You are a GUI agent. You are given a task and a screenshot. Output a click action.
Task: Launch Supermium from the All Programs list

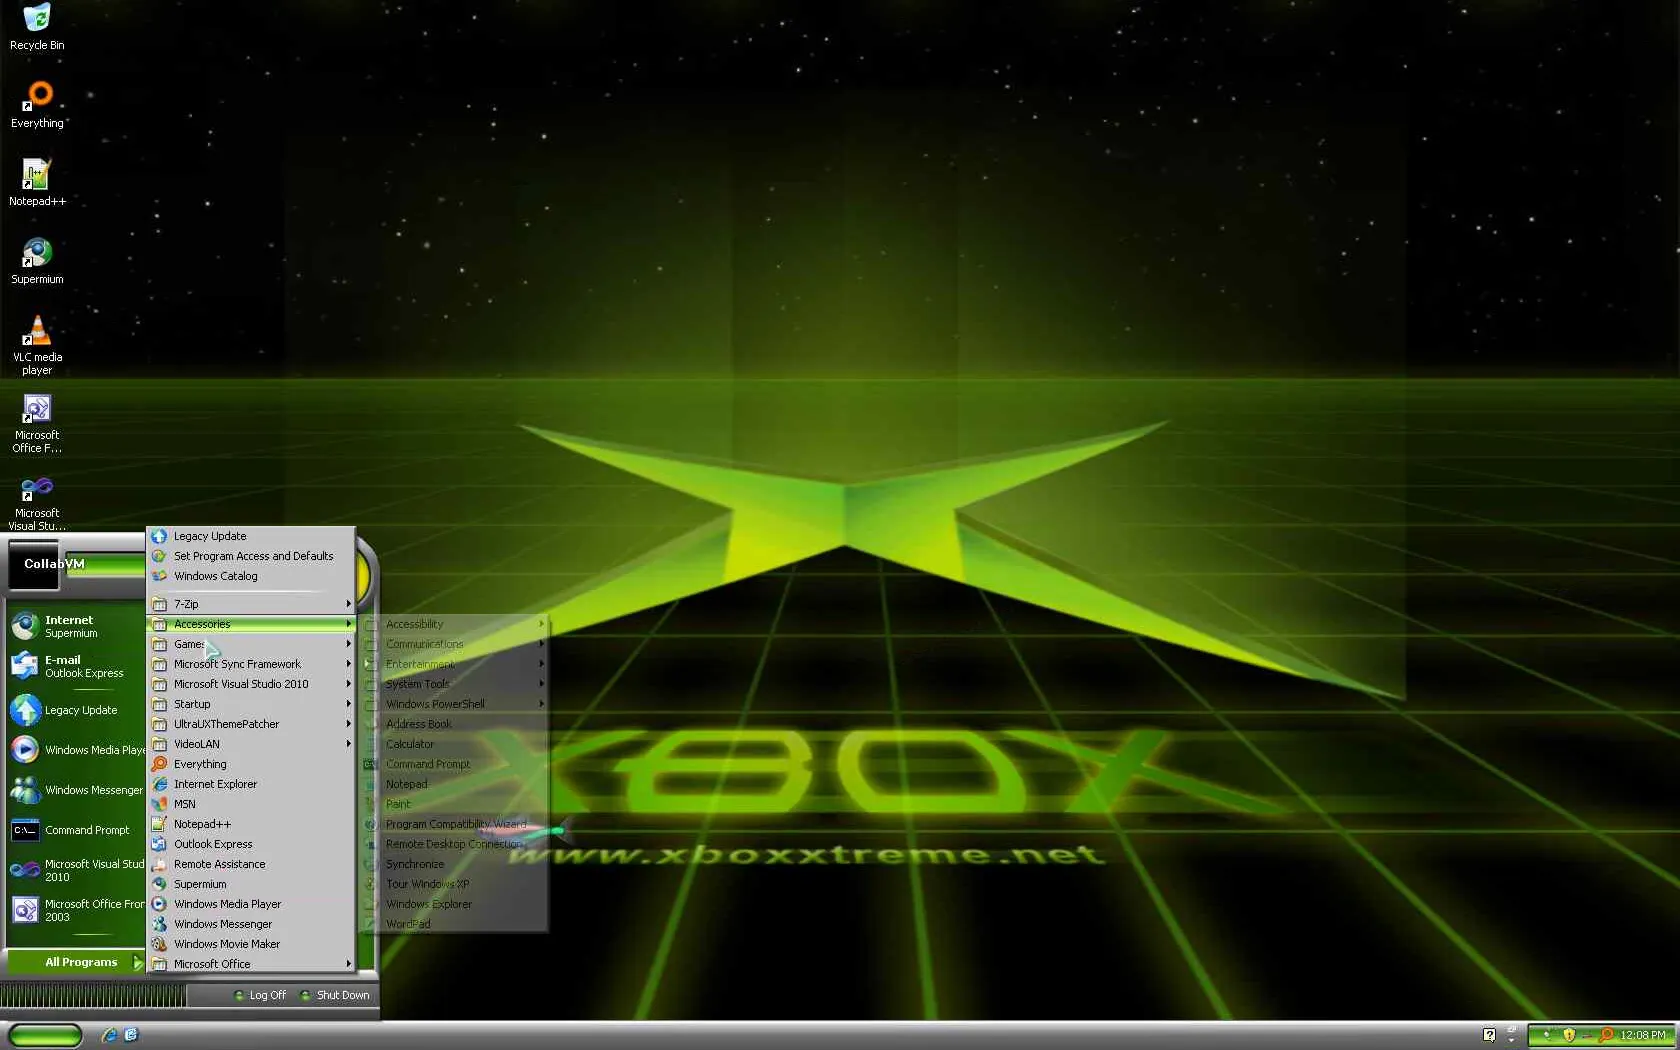[x=251, y=884]
